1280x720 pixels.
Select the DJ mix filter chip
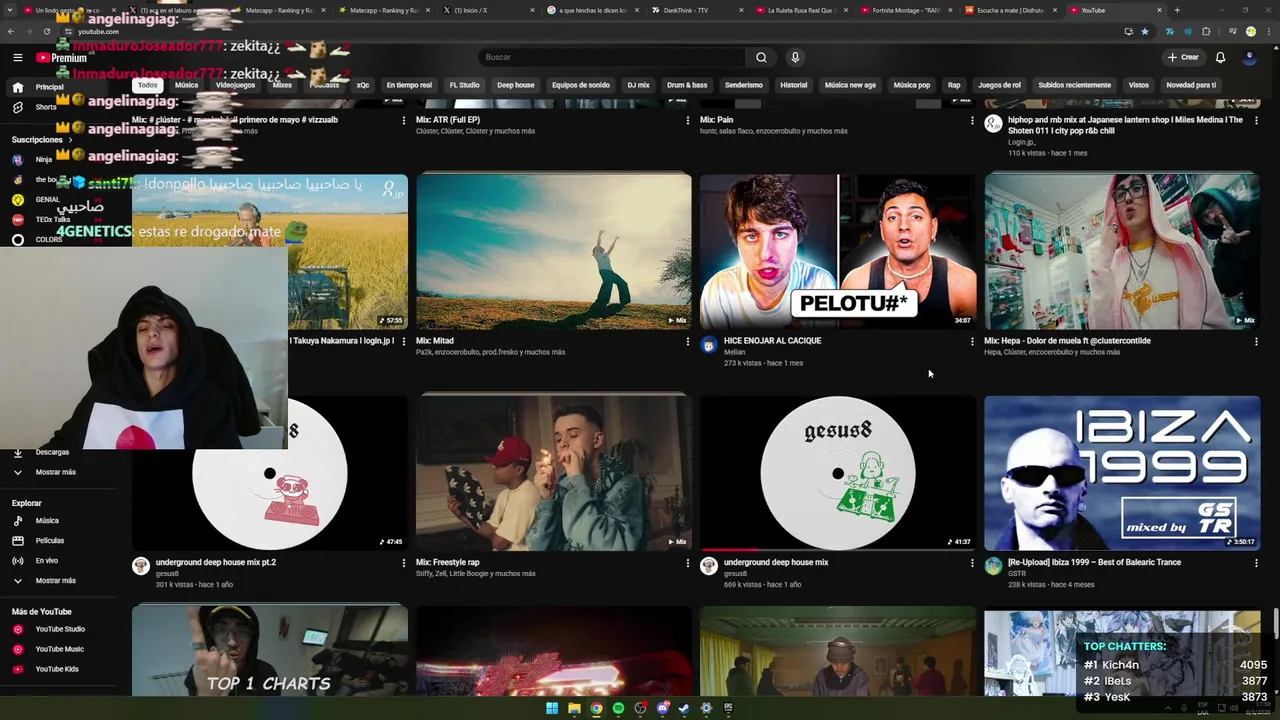(638, 85)
